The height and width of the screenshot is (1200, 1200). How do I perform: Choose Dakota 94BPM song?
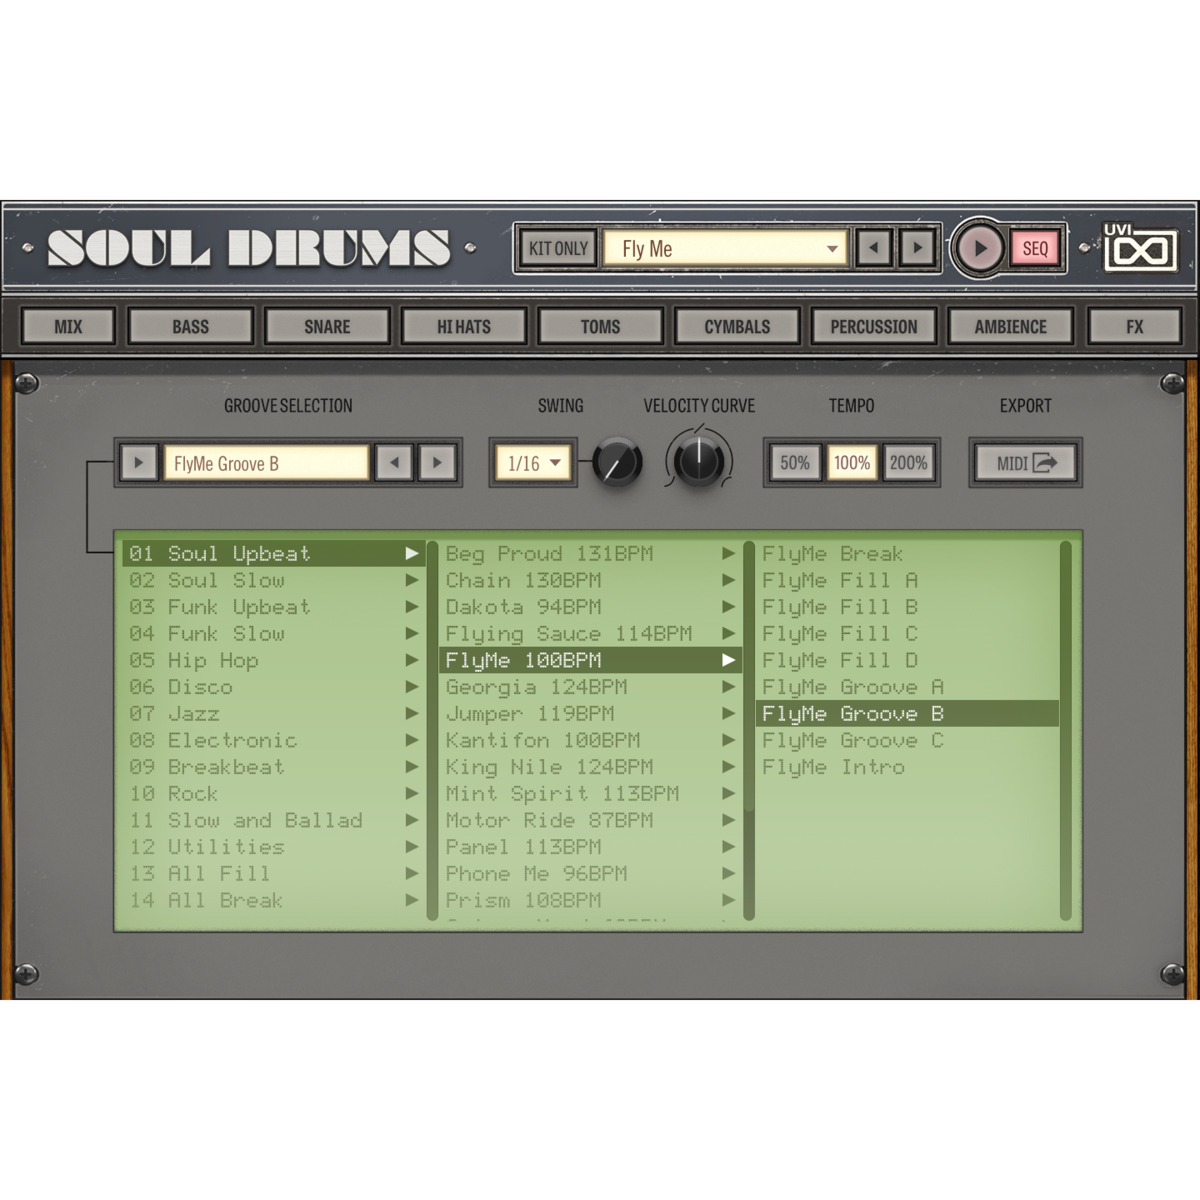pyautogui.click(x=590, y=607)
